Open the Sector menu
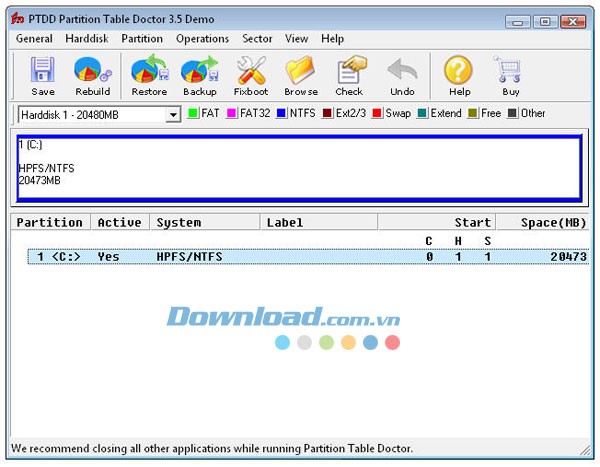The width and height of the screenshot is (600, 467). tap(257, 39)
